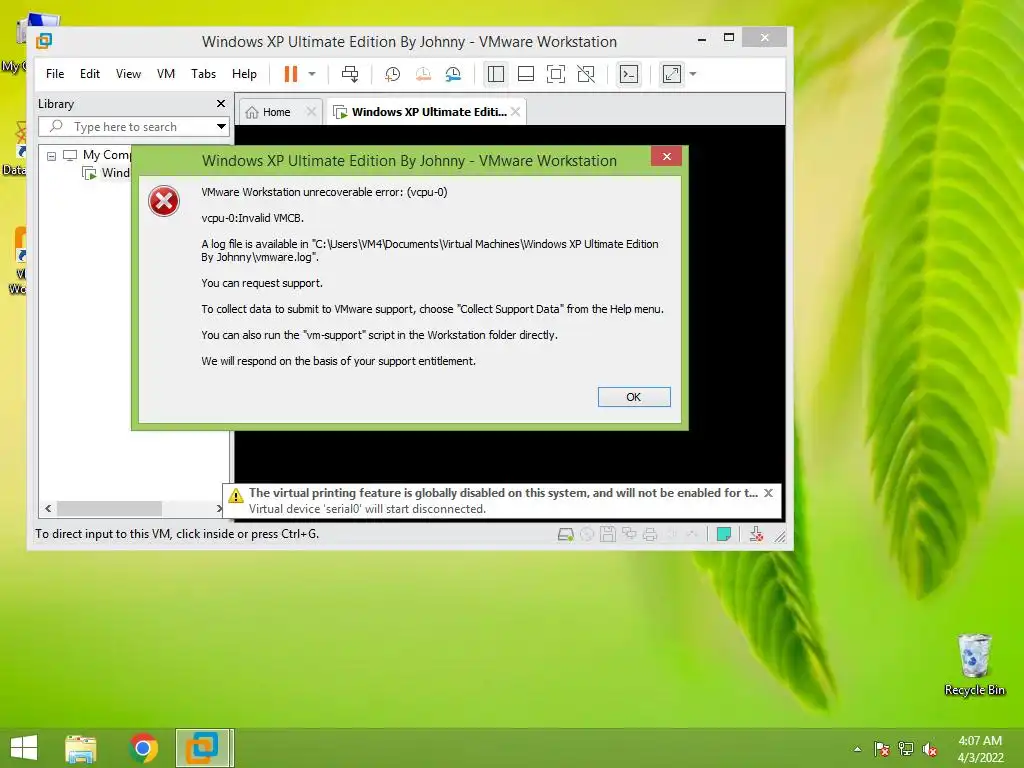The image size is (1024, 768).
Task: Click the red error icon in dialog
Action: 164,201
